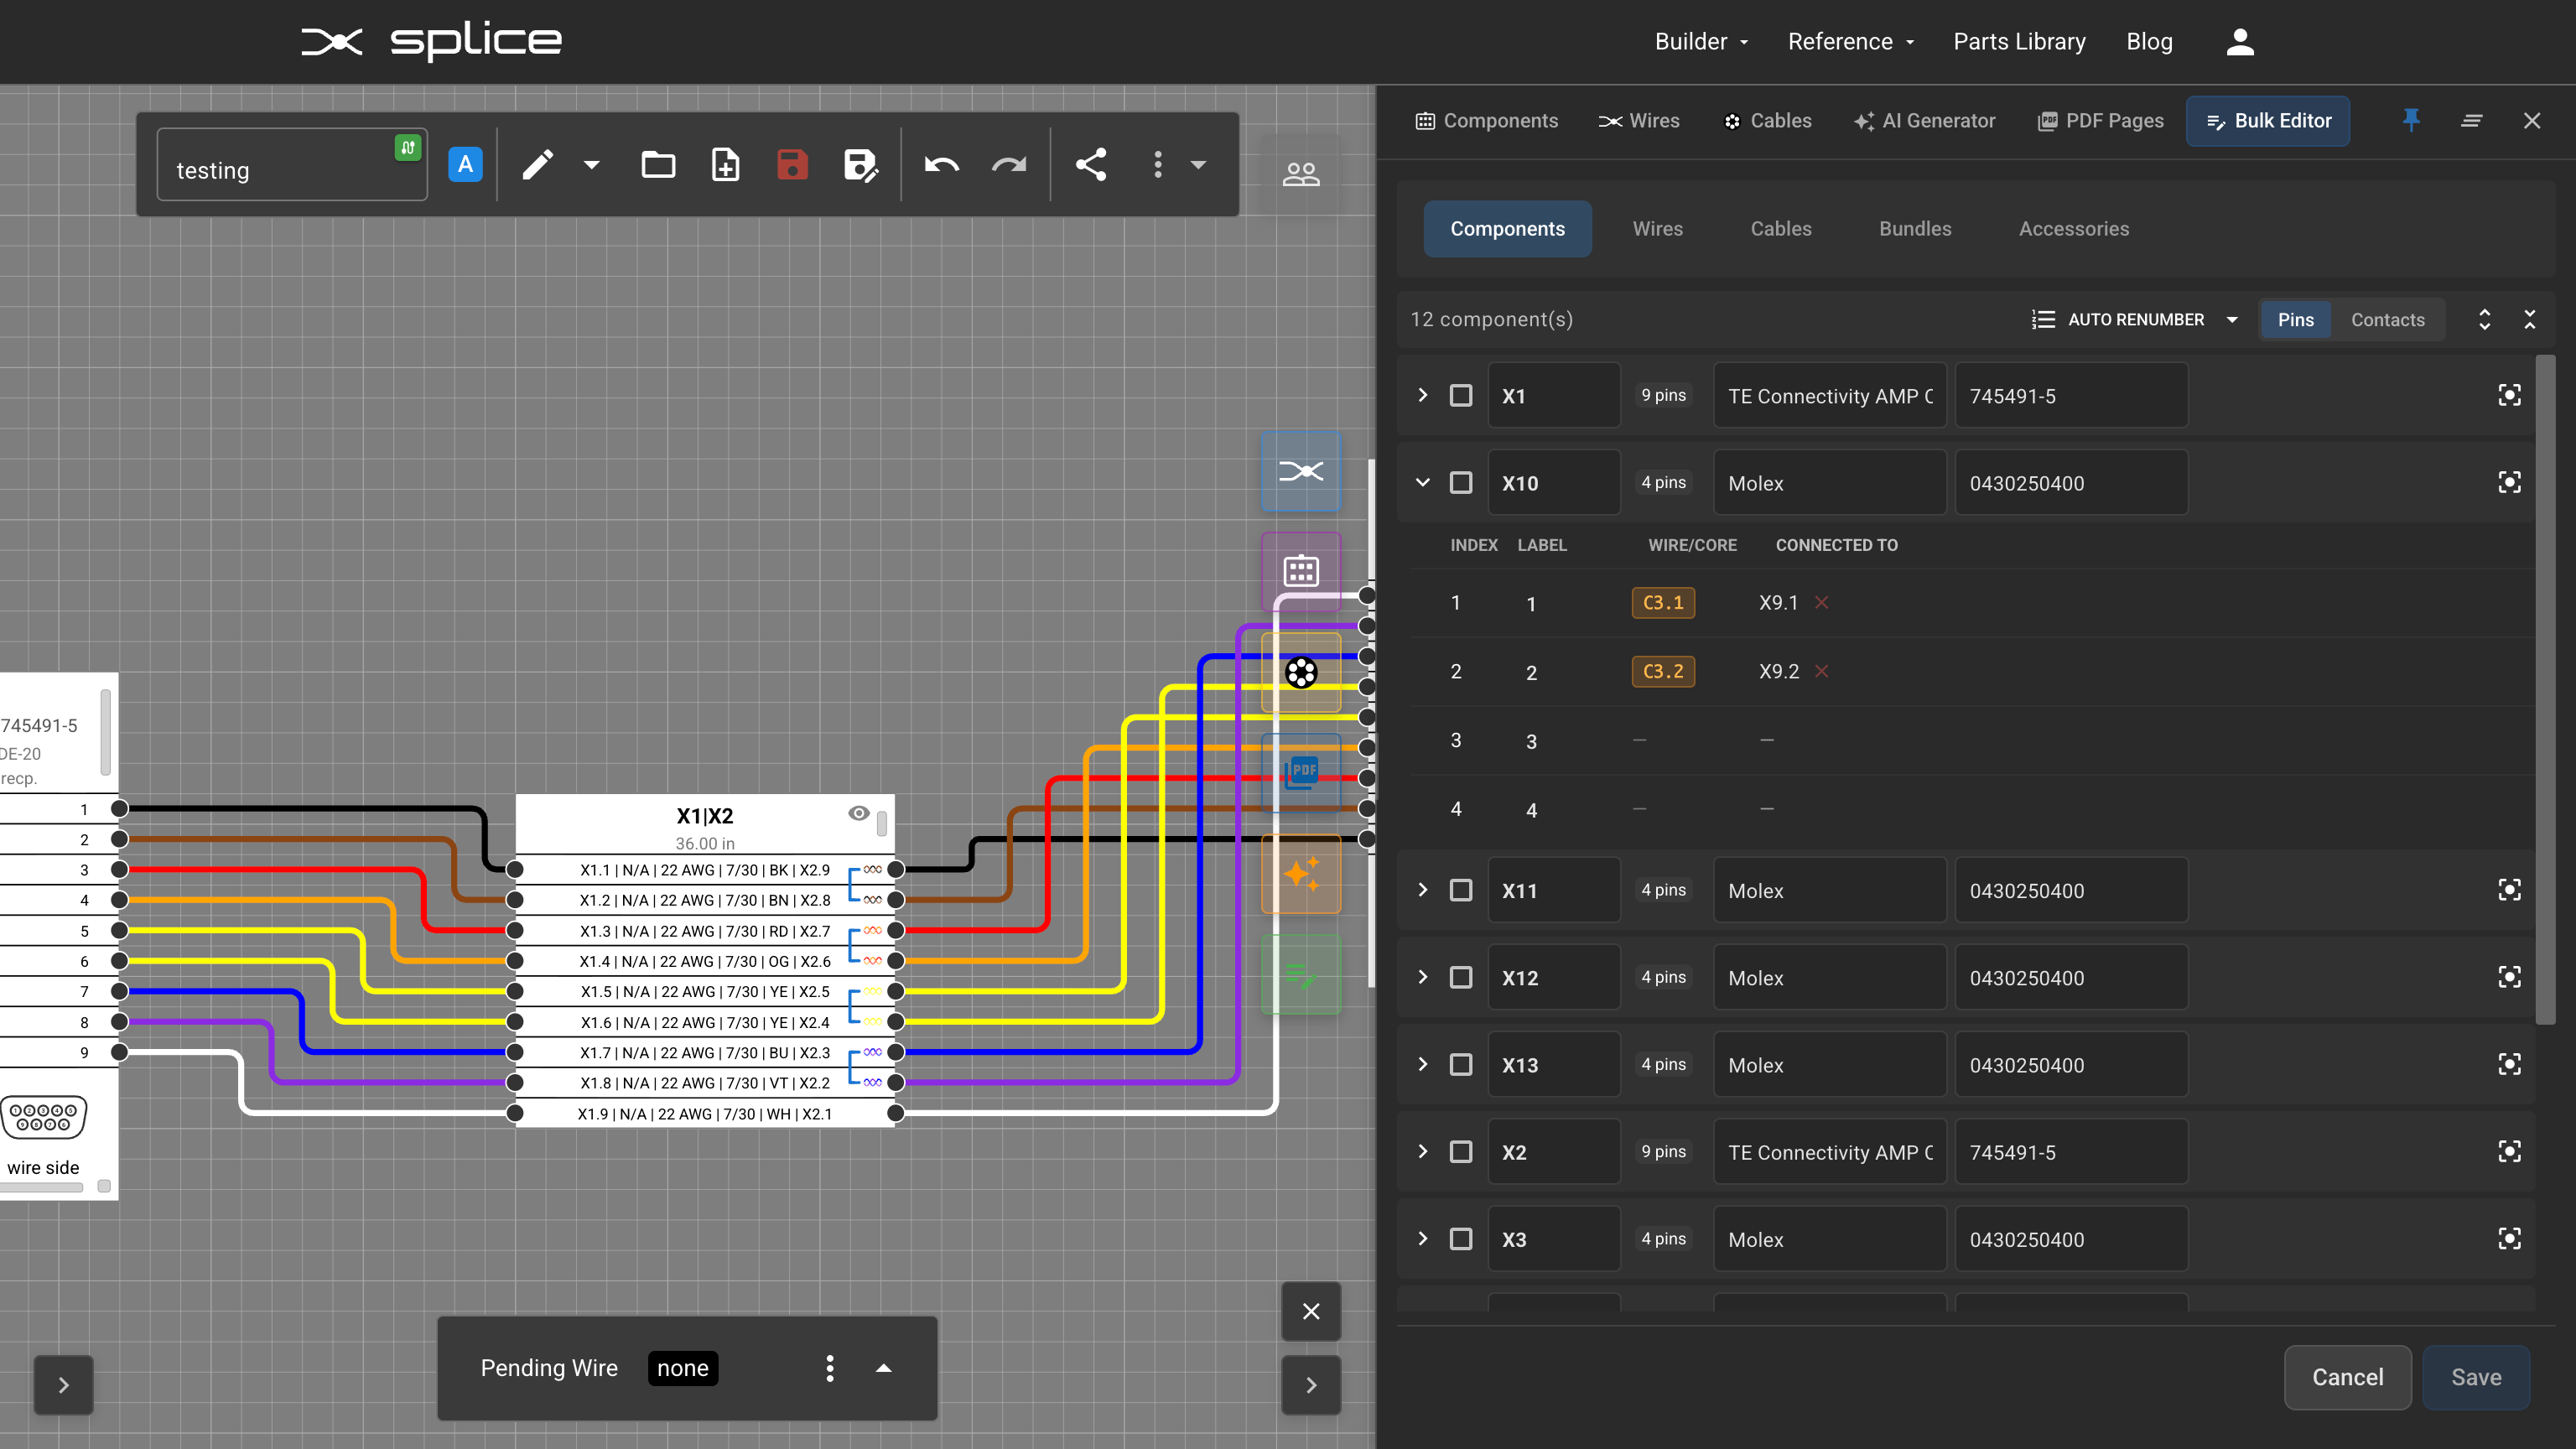Select the X12 row checkbox
Viewport: 2576px width, 1449px height.
(1461, 977)
